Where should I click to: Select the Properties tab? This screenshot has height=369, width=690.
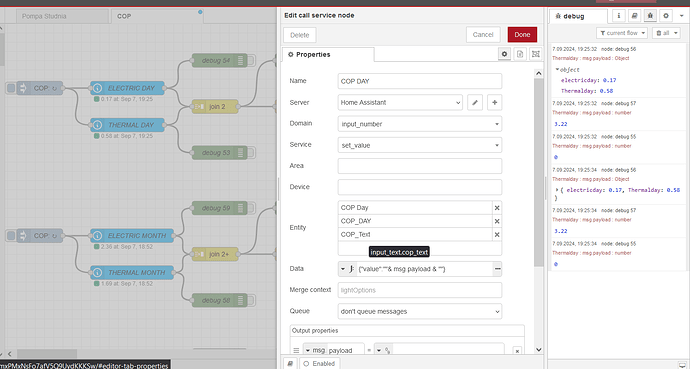[x=328, y=55]
